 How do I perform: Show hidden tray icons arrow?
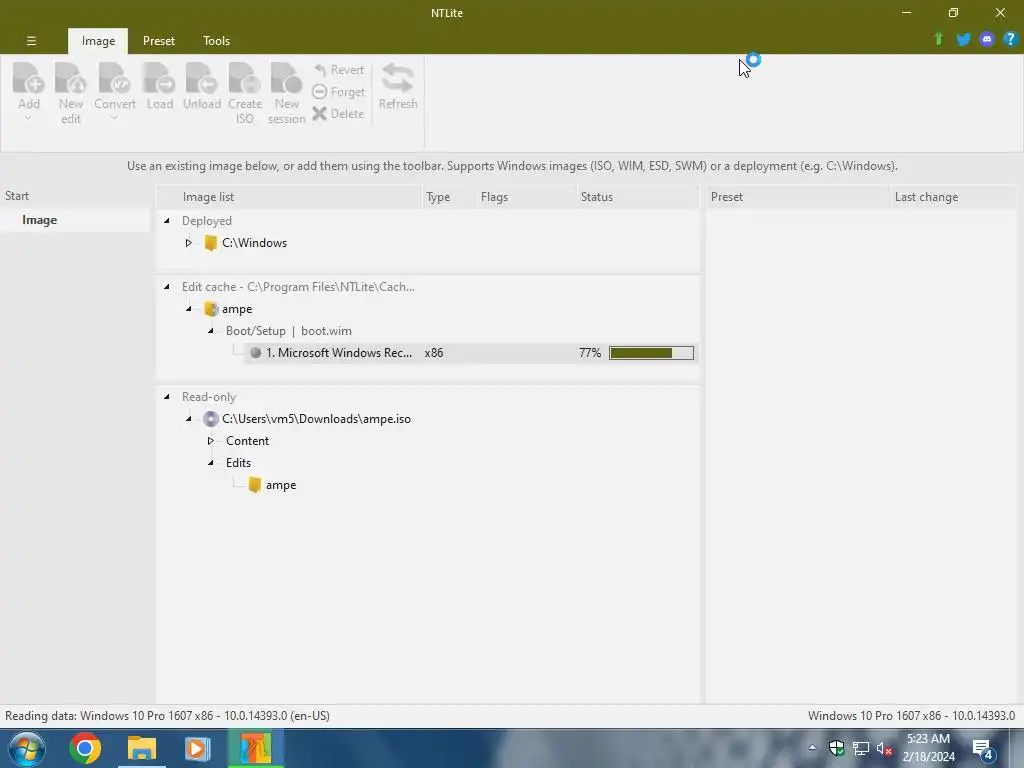point(812,748)
